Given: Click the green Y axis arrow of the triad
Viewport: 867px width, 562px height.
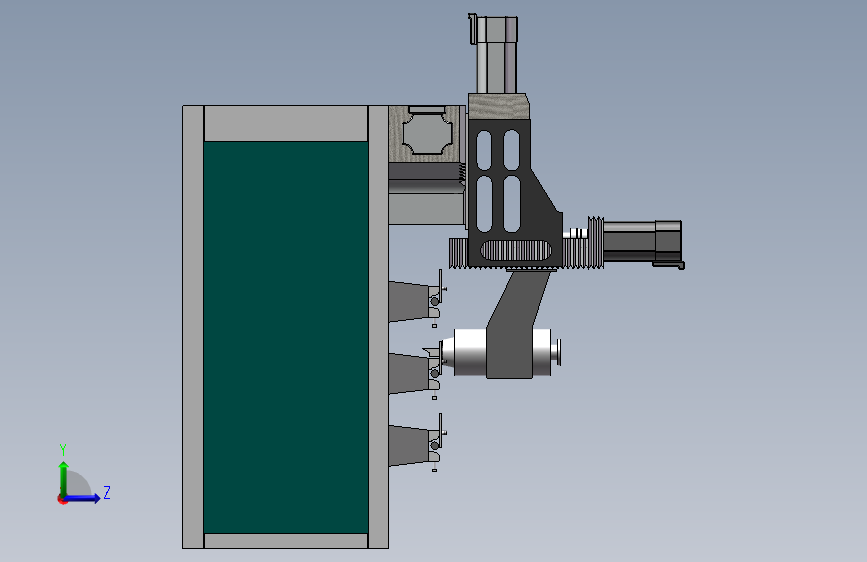Looking at the screenshot, I should click(64, 479).
